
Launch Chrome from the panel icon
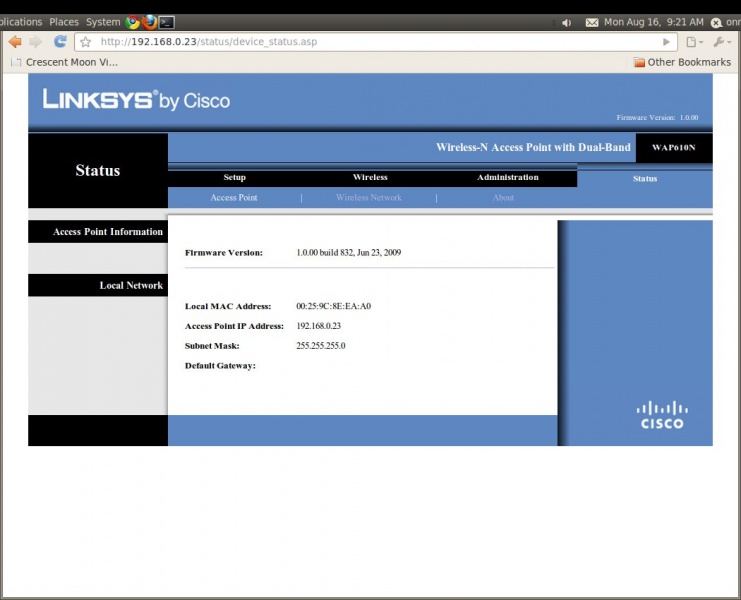(132, 22)
